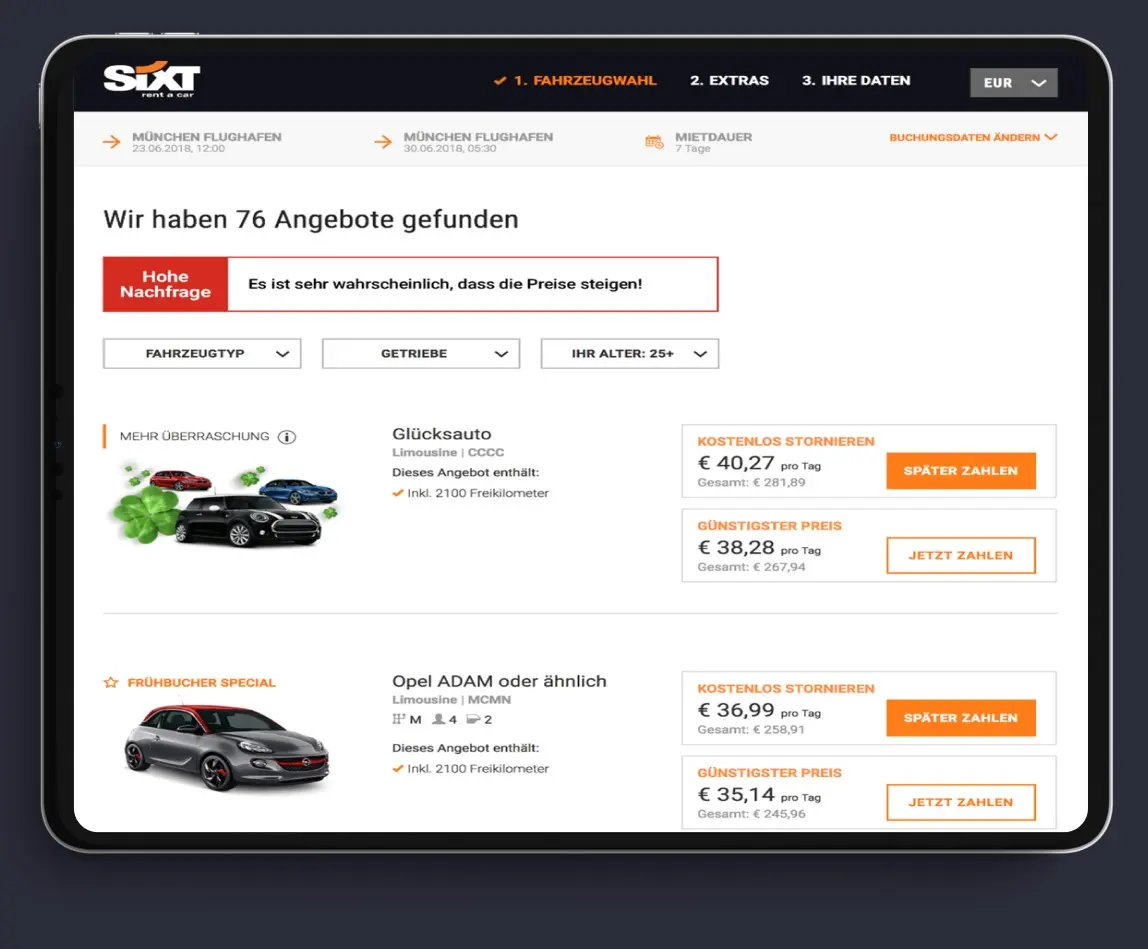Choose Später zahlen for Opel ADAM

961,718
